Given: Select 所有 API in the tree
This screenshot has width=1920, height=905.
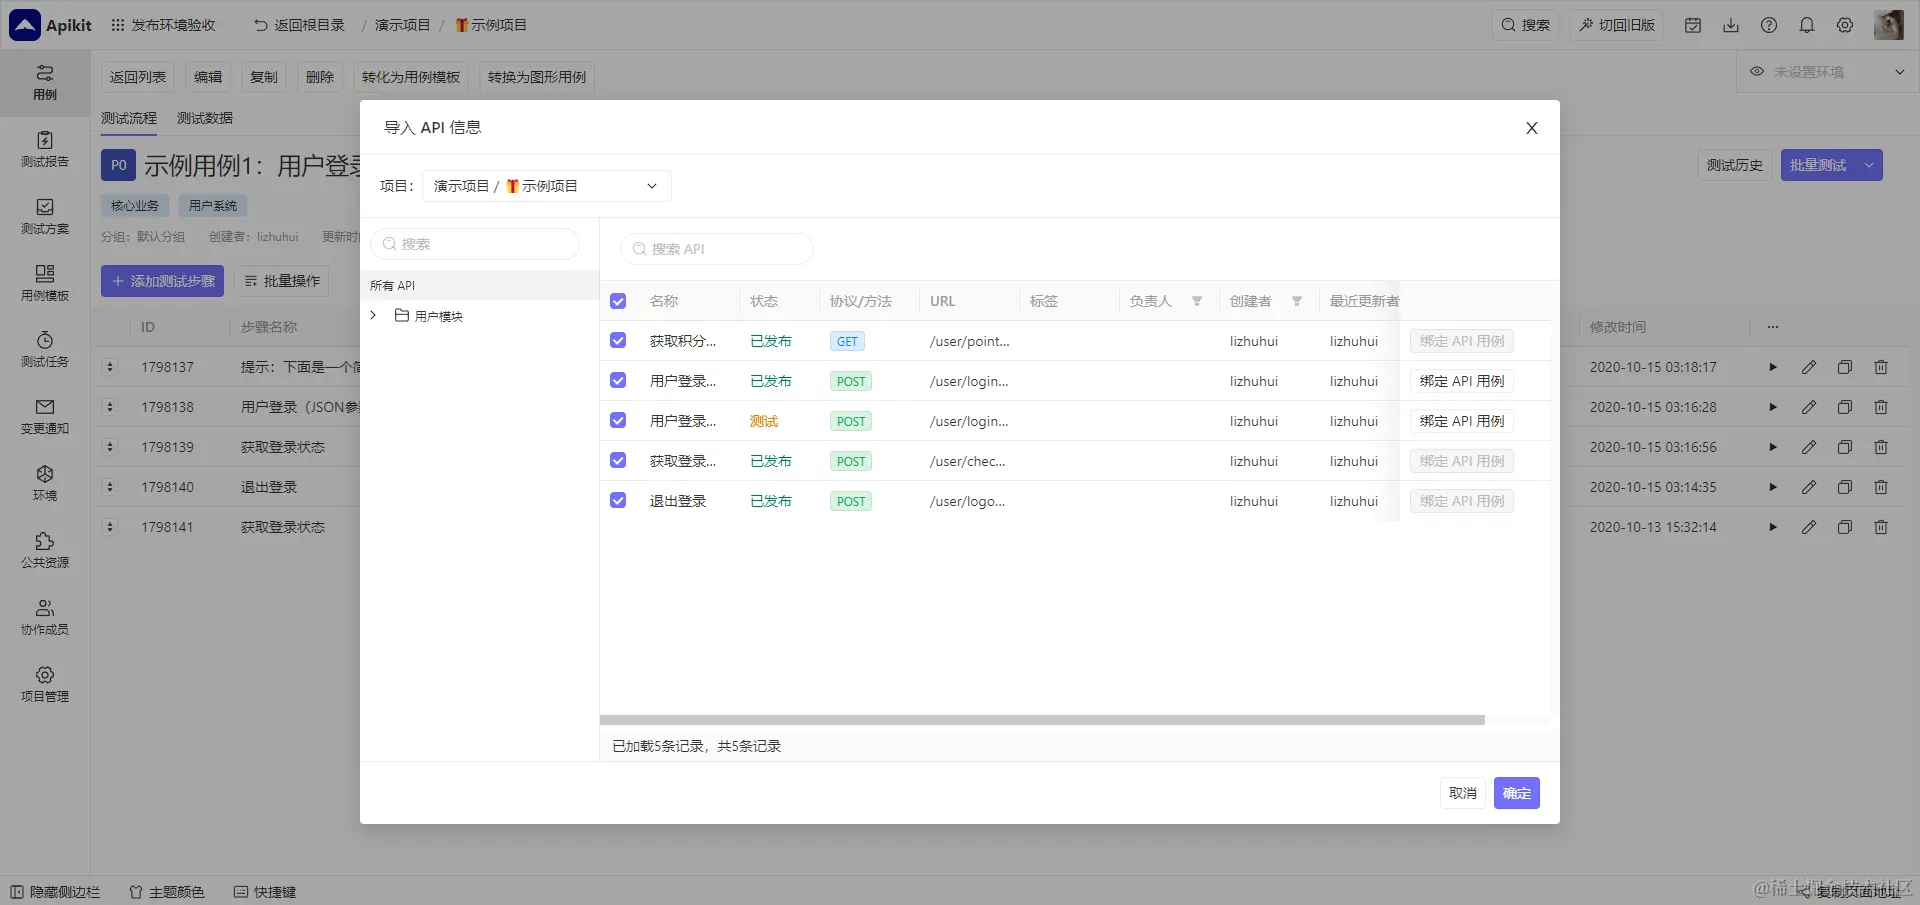Looking at the screenshot, I should click(x=480, y=285).
